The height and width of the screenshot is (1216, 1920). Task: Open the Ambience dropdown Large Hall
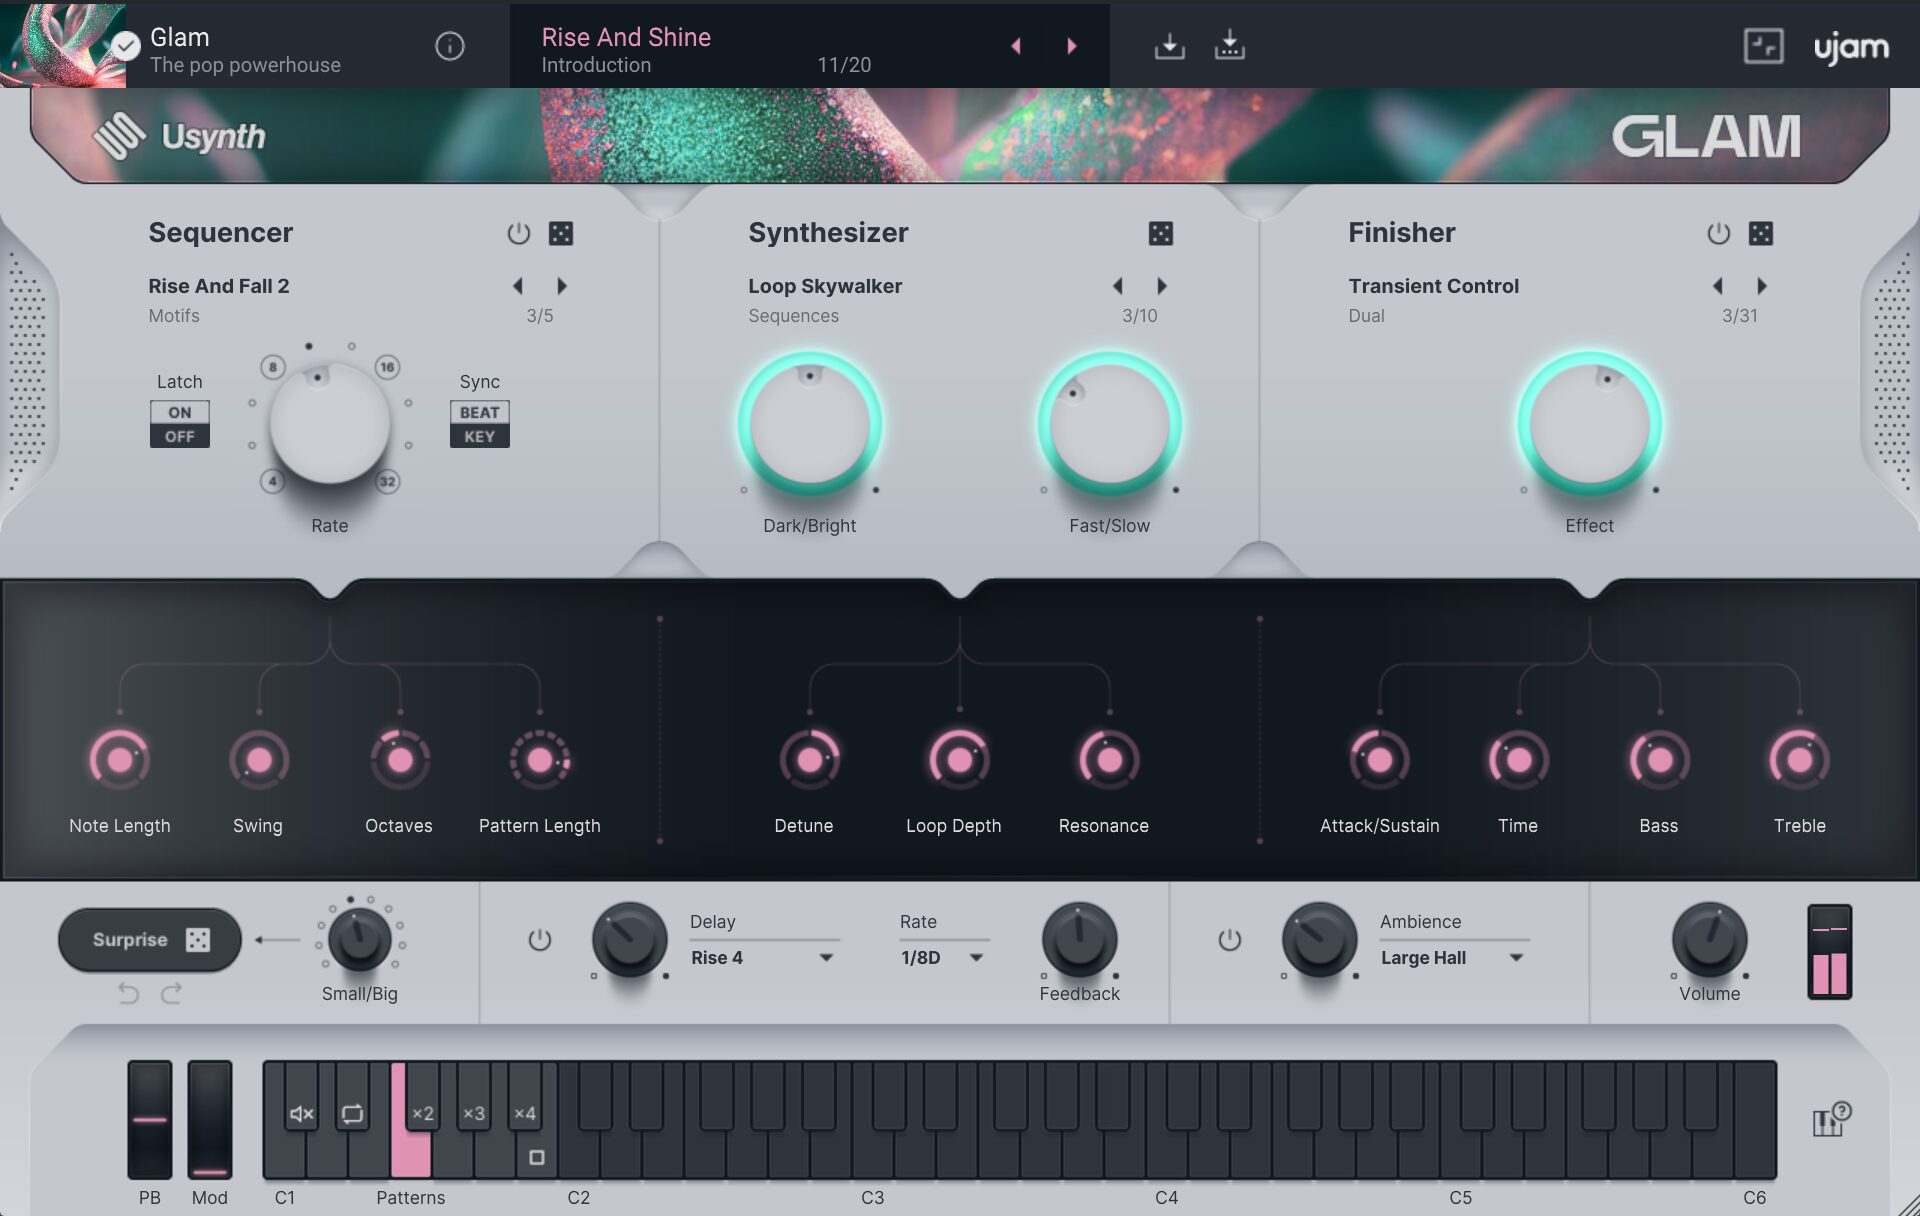(1453, 957)
